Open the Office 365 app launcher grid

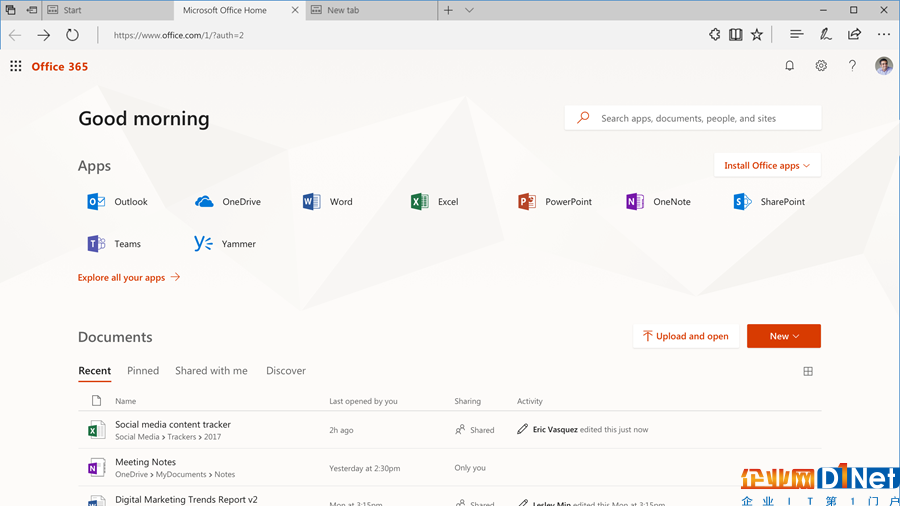pyautogui.click(x=15, y=67)
